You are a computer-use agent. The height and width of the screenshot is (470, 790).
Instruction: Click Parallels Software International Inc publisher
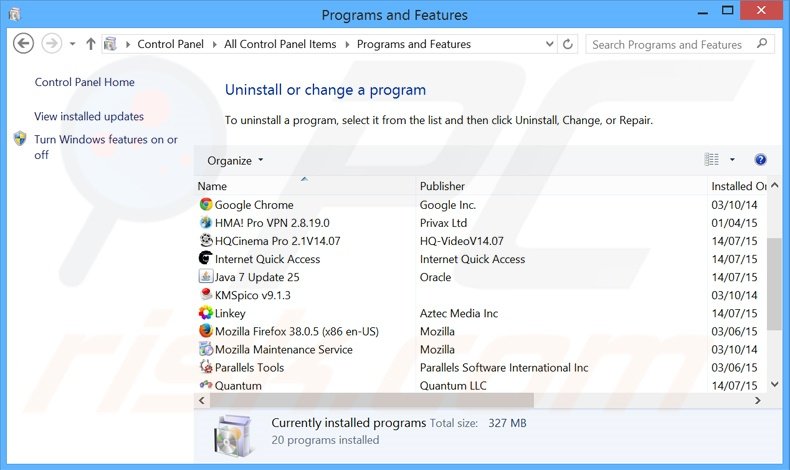click(x=504, y=368)
